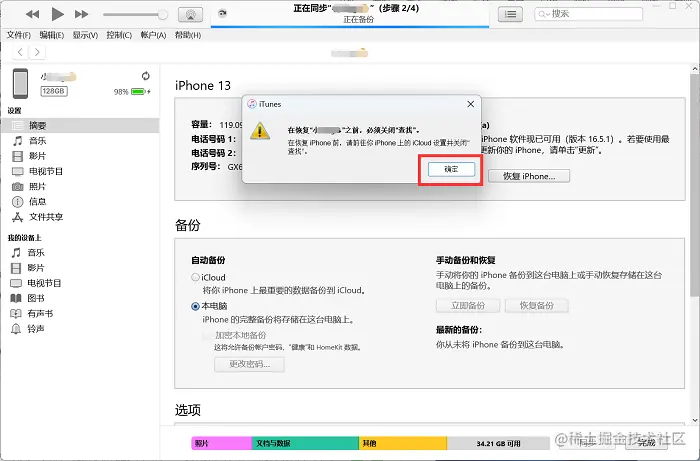
Task: Click the vertical scrollbar thumb
Action: pyautogui.click(x=695, y=185)
